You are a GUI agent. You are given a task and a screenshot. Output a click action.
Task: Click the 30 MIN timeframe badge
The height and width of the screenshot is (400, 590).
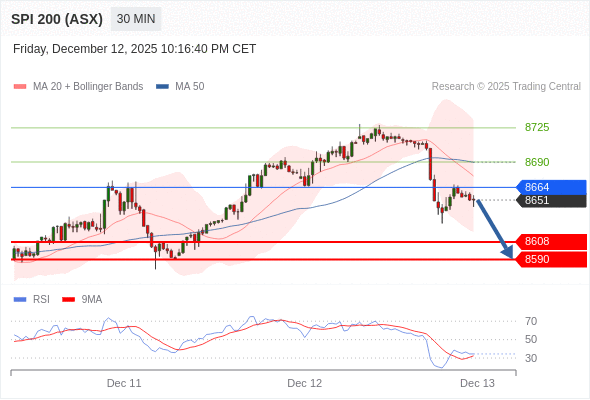[136, 19]
